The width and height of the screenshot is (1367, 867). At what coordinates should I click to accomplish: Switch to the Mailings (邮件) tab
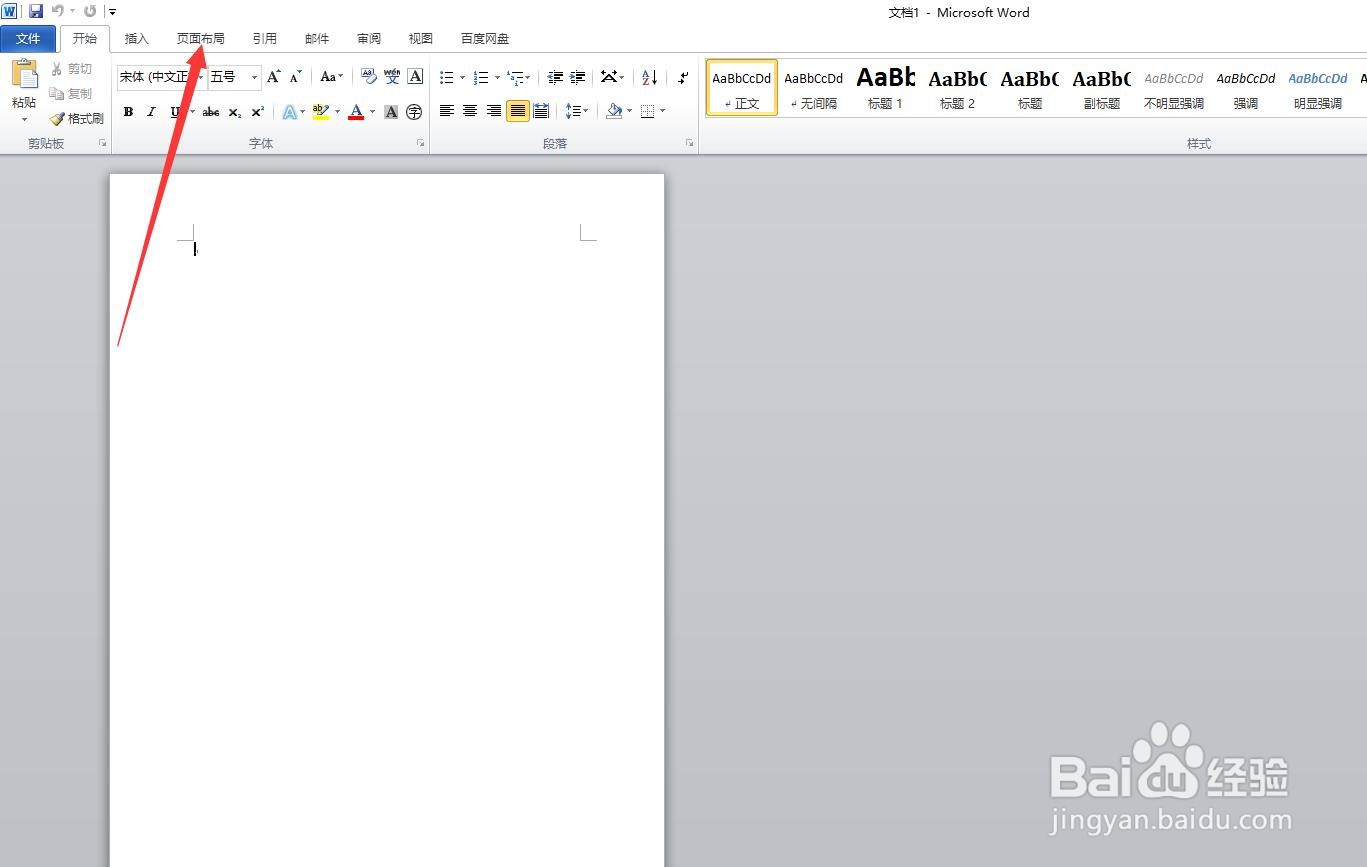click(317, 39)
